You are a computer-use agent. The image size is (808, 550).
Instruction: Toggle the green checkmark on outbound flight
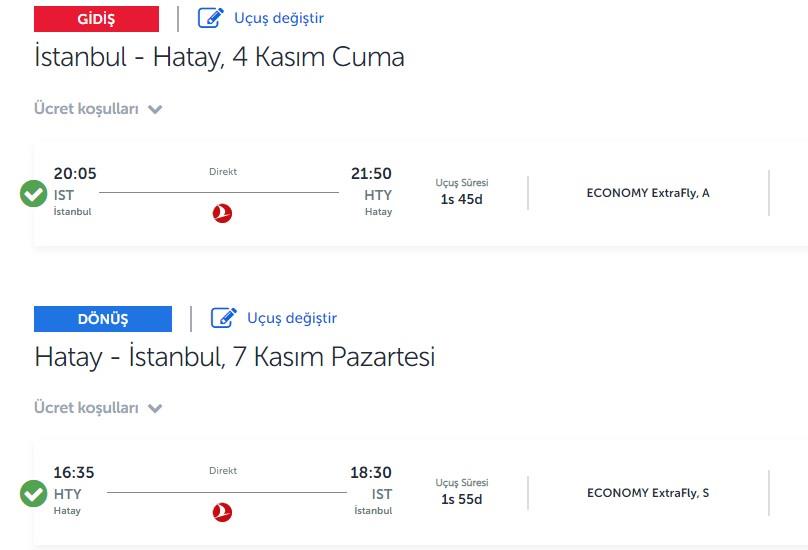tap(33, 193)
